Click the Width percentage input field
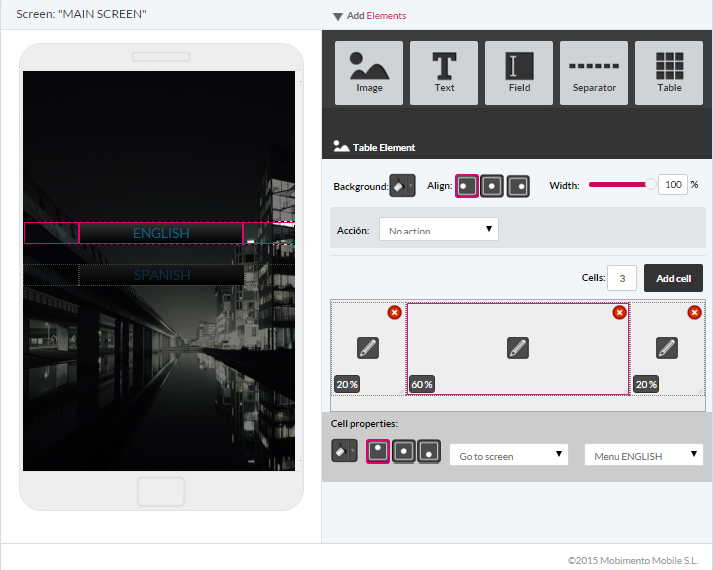The height and width of the screenshot is (570, 713). [673, 185]
